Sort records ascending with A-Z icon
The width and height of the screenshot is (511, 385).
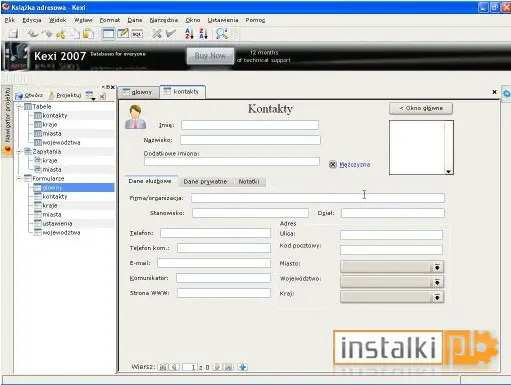[189, 34]
